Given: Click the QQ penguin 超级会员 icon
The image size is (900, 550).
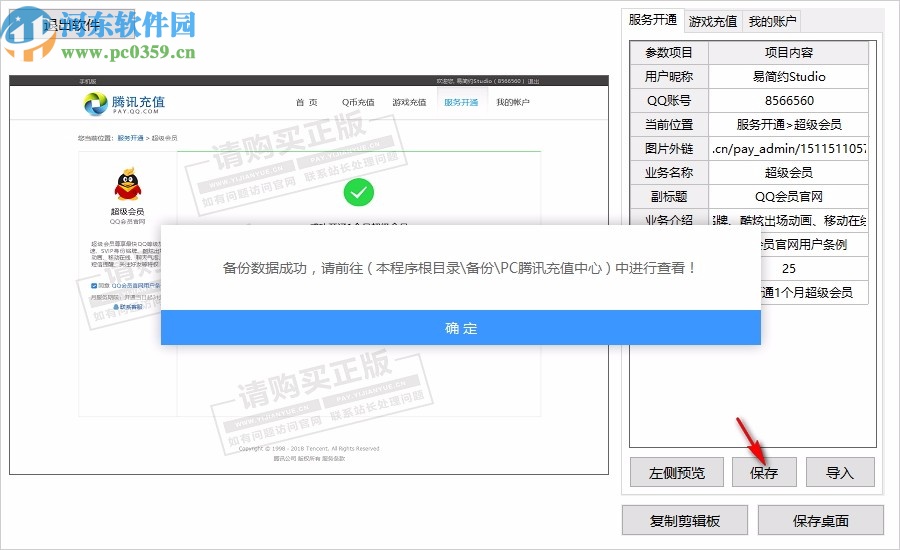Looking at the screenshot, I should tap(127, 184).
